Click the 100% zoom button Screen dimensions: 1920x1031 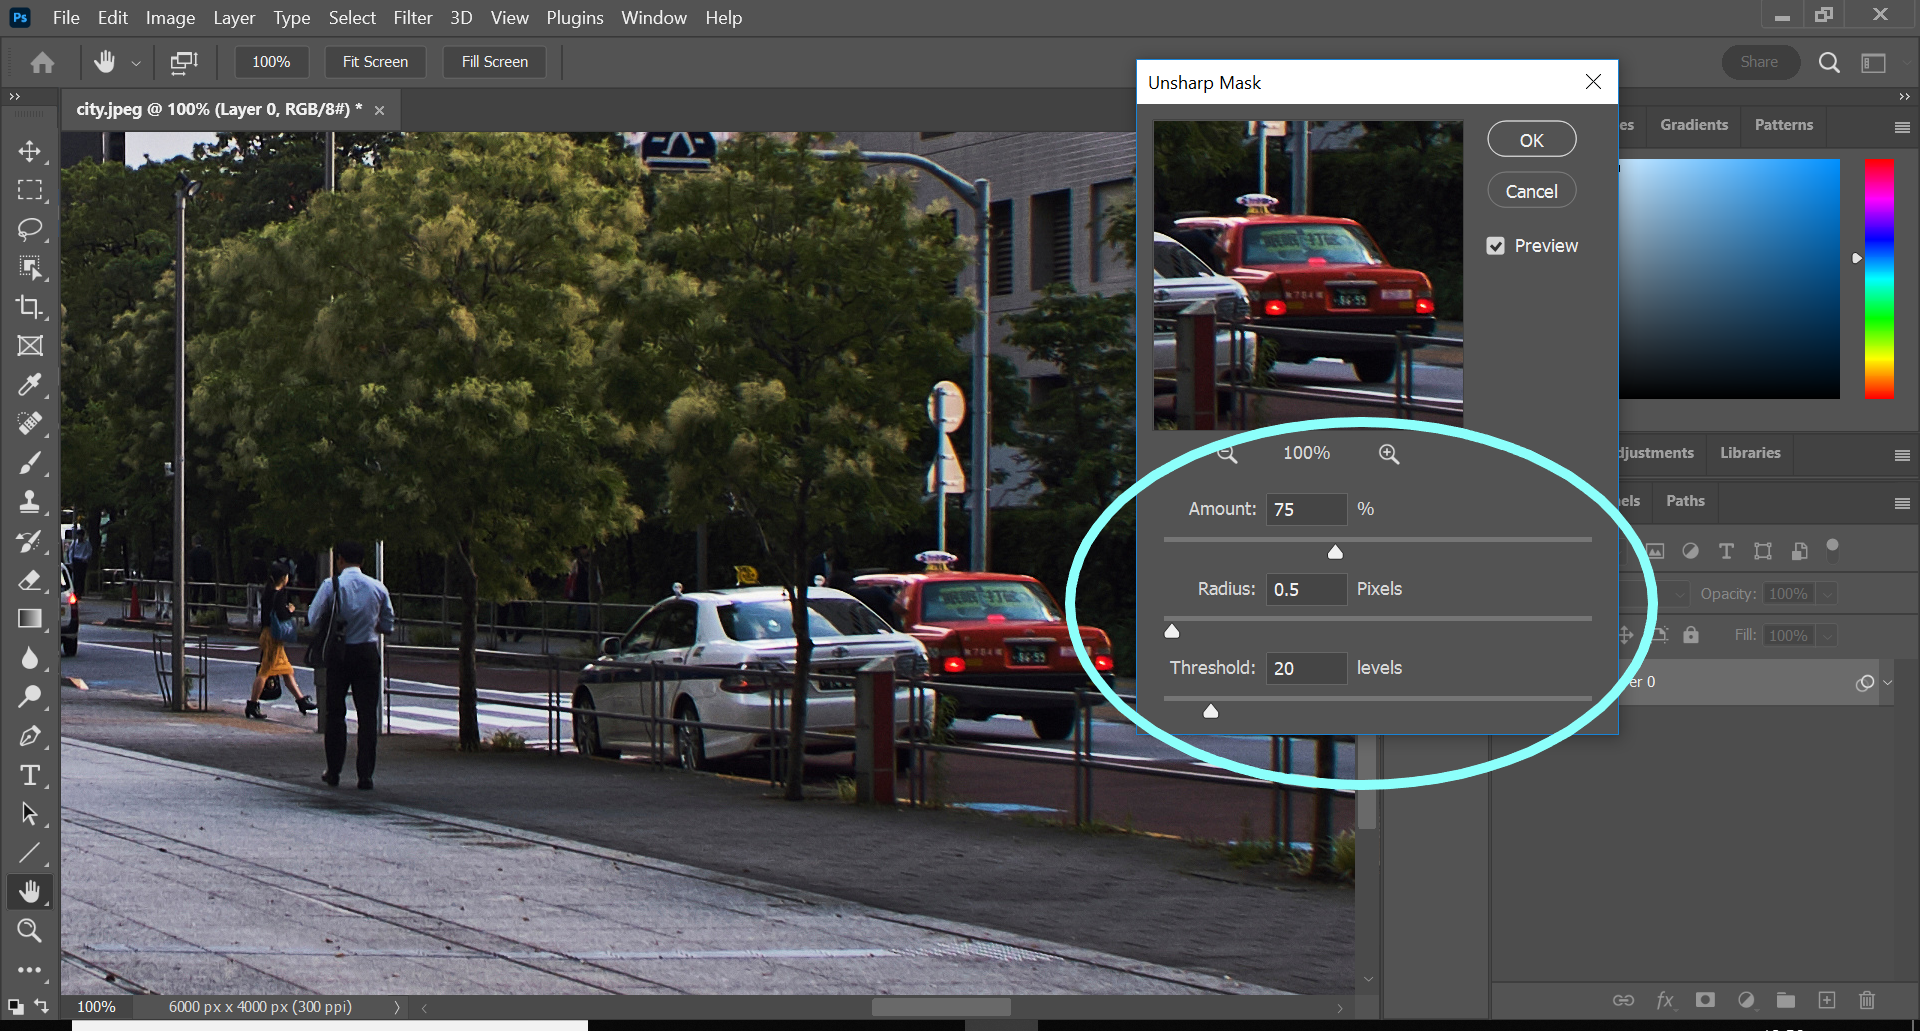(x=271, y=62)
